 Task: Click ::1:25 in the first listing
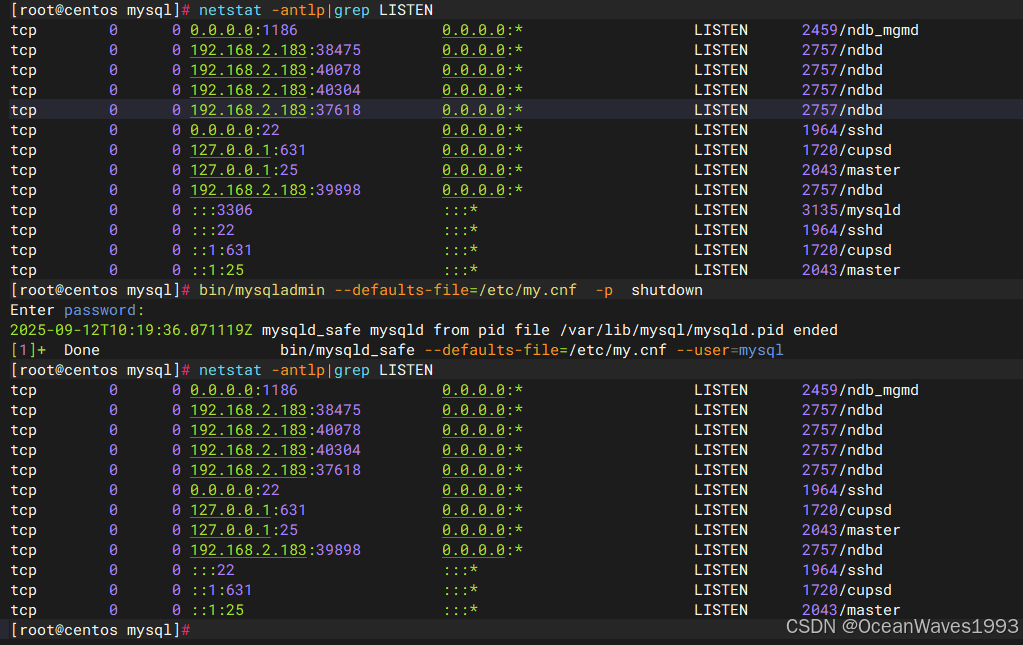tap(217, 270)
